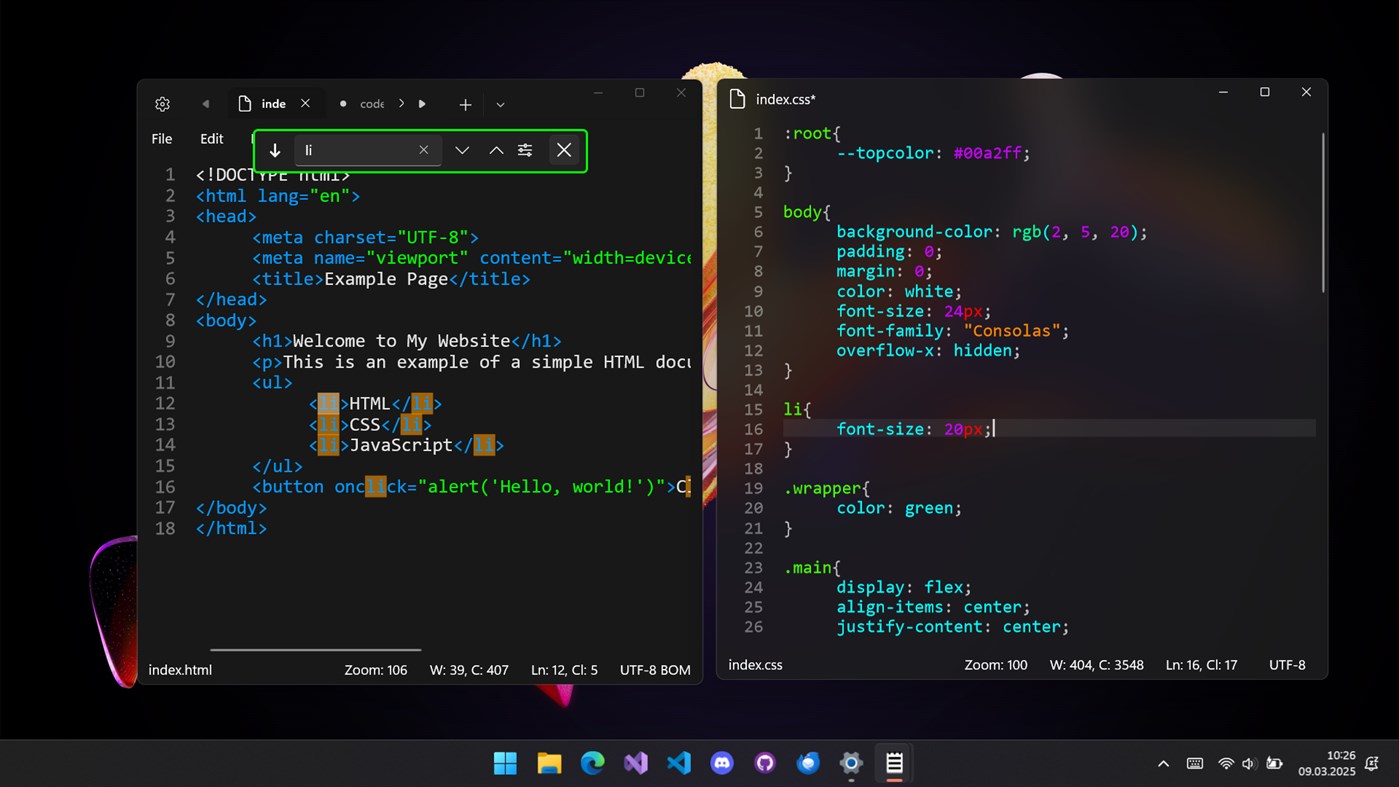Show hidden system tray icons
This screenshot has width=1399, height=787.
coord(1163,764)
